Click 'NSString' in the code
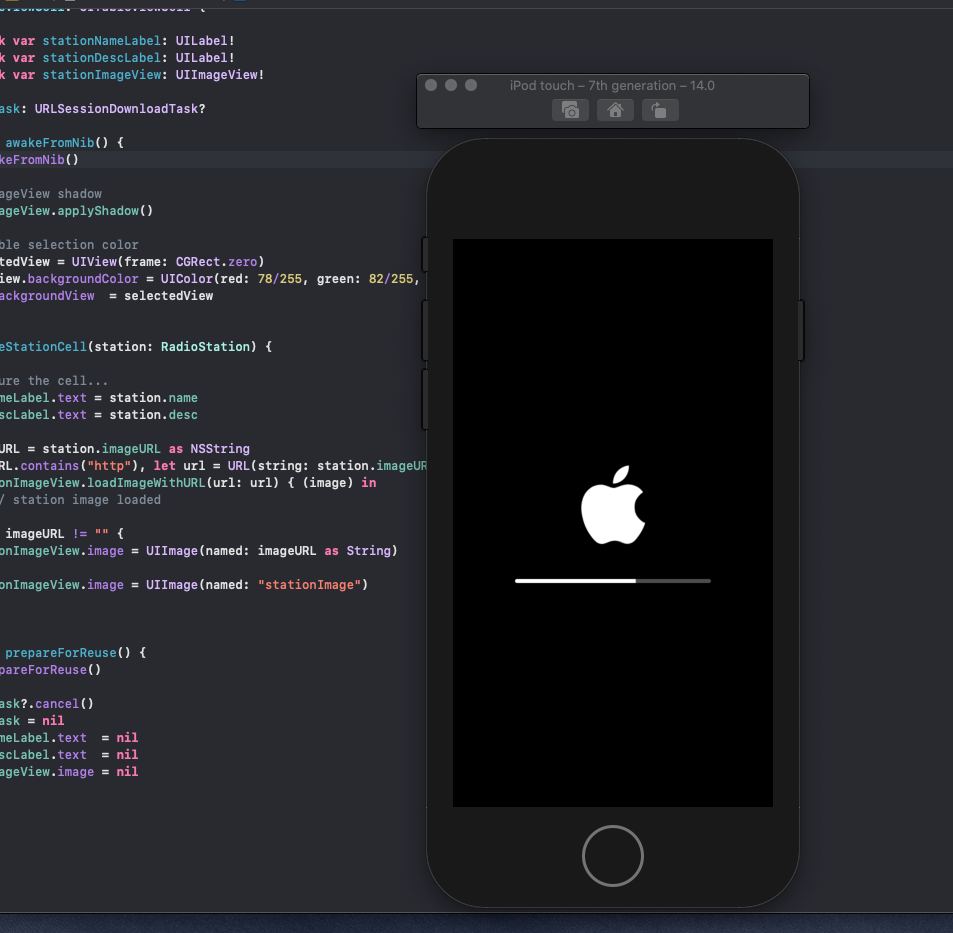The image size is (953, 933). (x=220, y=449)
